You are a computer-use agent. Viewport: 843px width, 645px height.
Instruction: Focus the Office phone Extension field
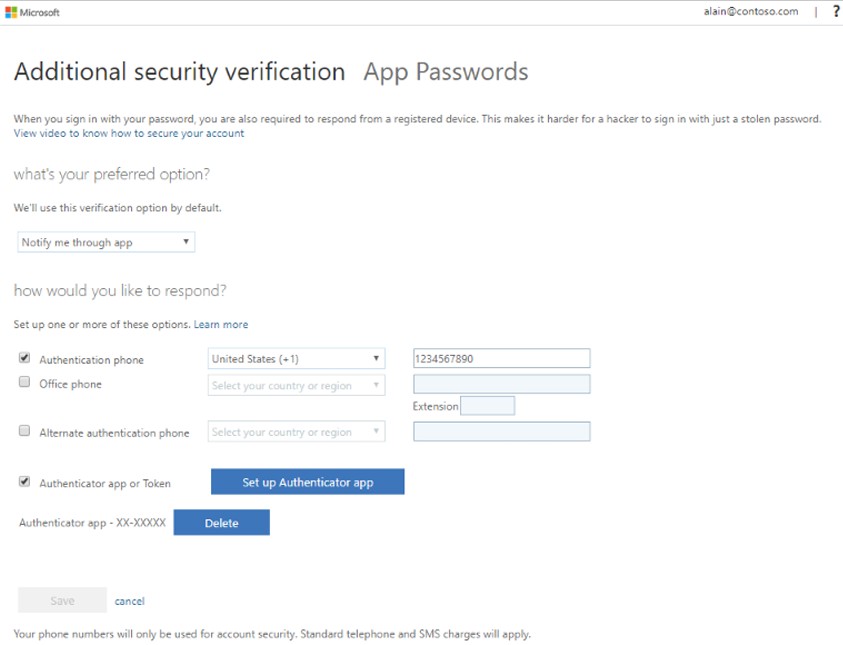pos(488,406)
